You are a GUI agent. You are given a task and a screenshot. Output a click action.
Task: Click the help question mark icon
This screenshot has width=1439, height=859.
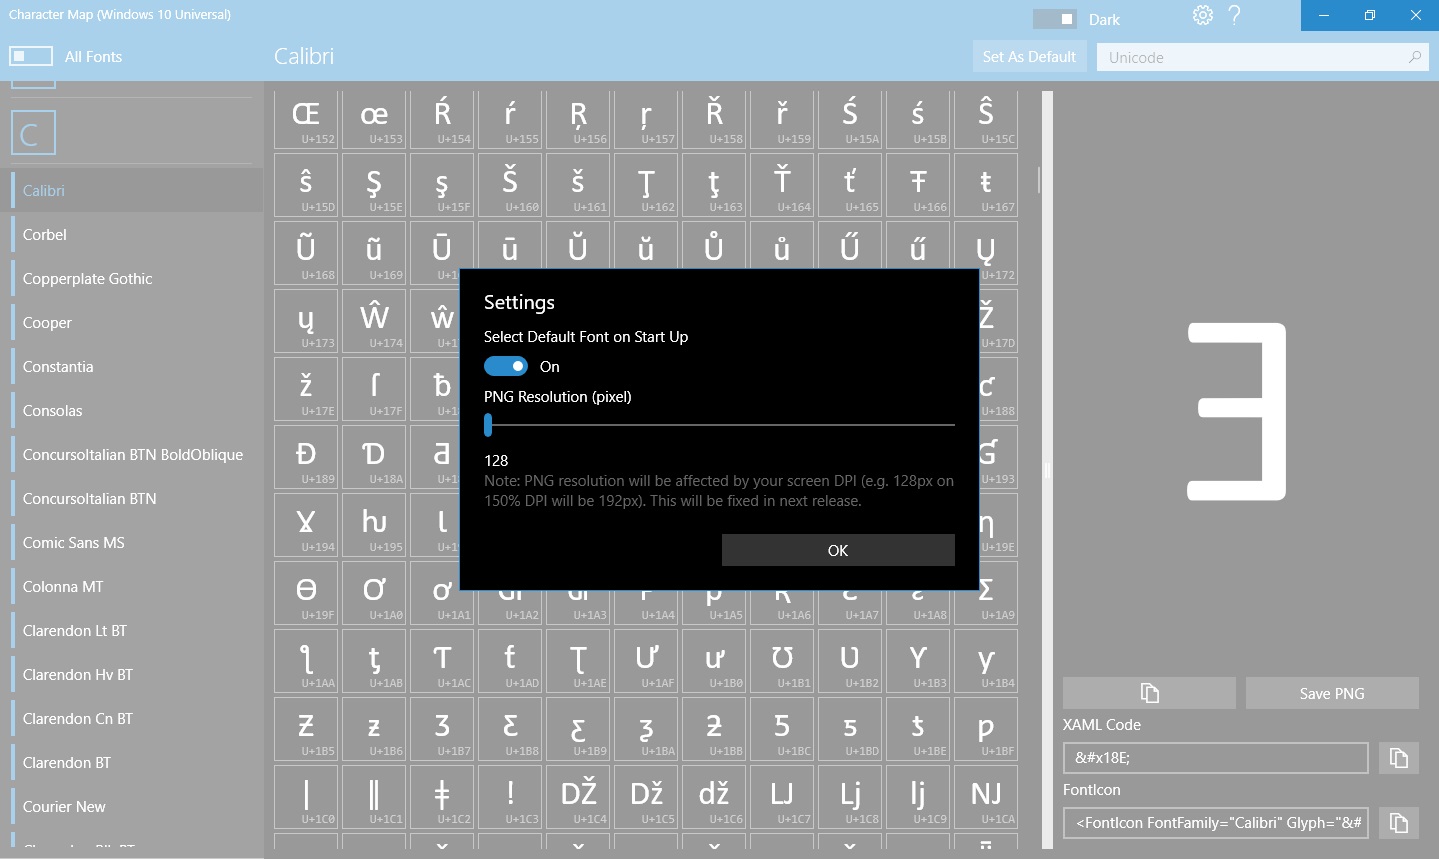click(1234, 16)
